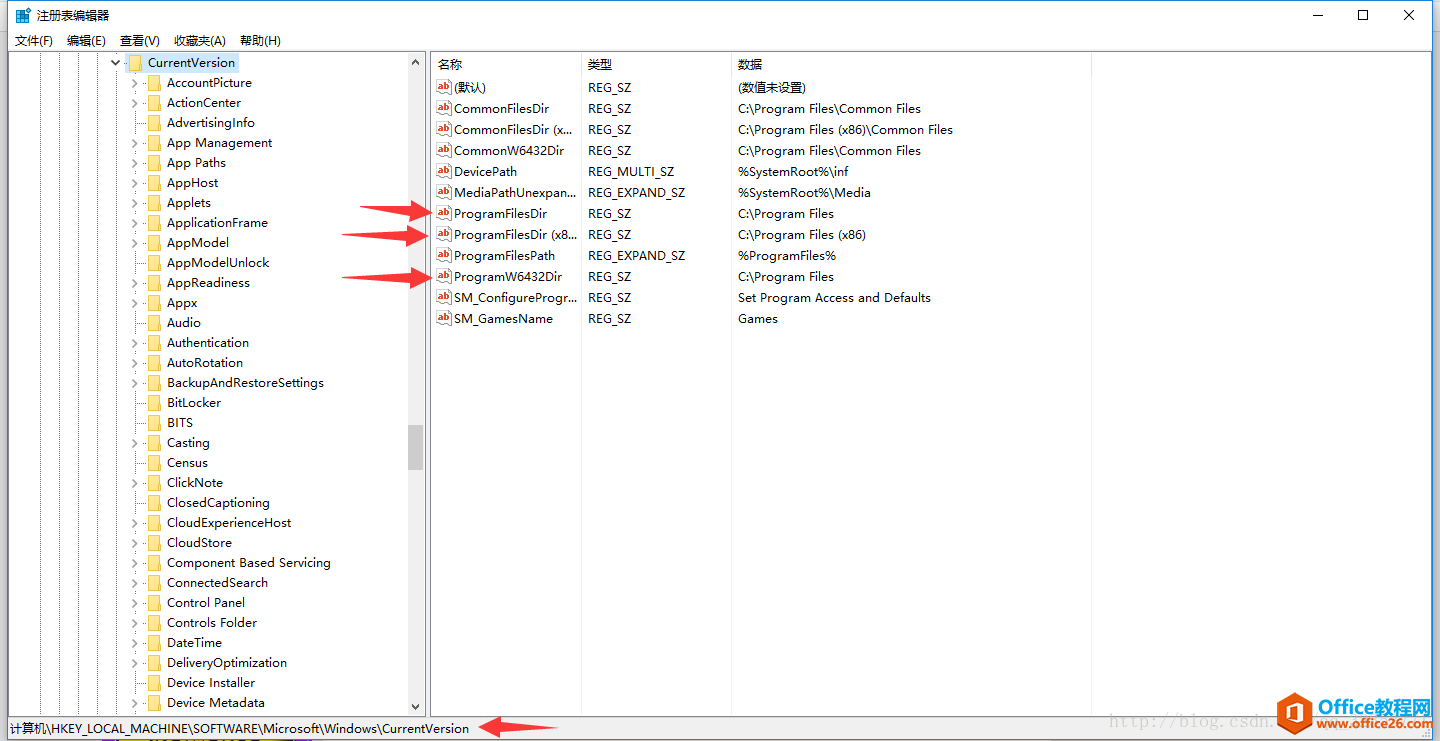The image size is (1440, 741).
Task: Select the ClosedCaptioning key
Action: click(x=218, y=503)
